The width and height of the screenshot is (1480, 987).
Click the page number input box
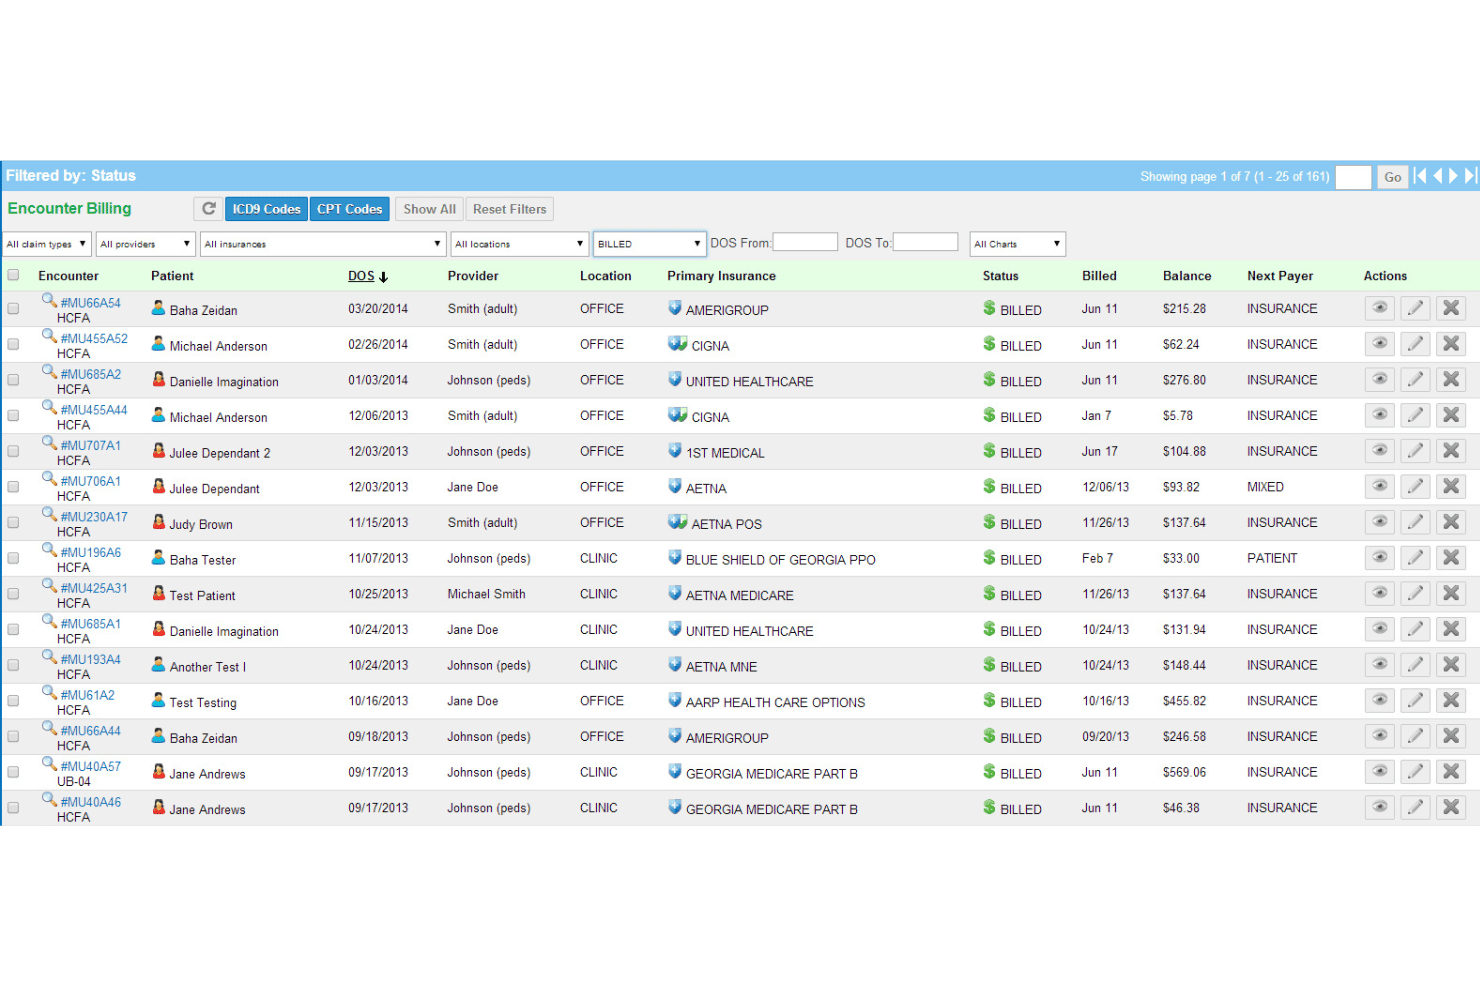(1353, 177)
